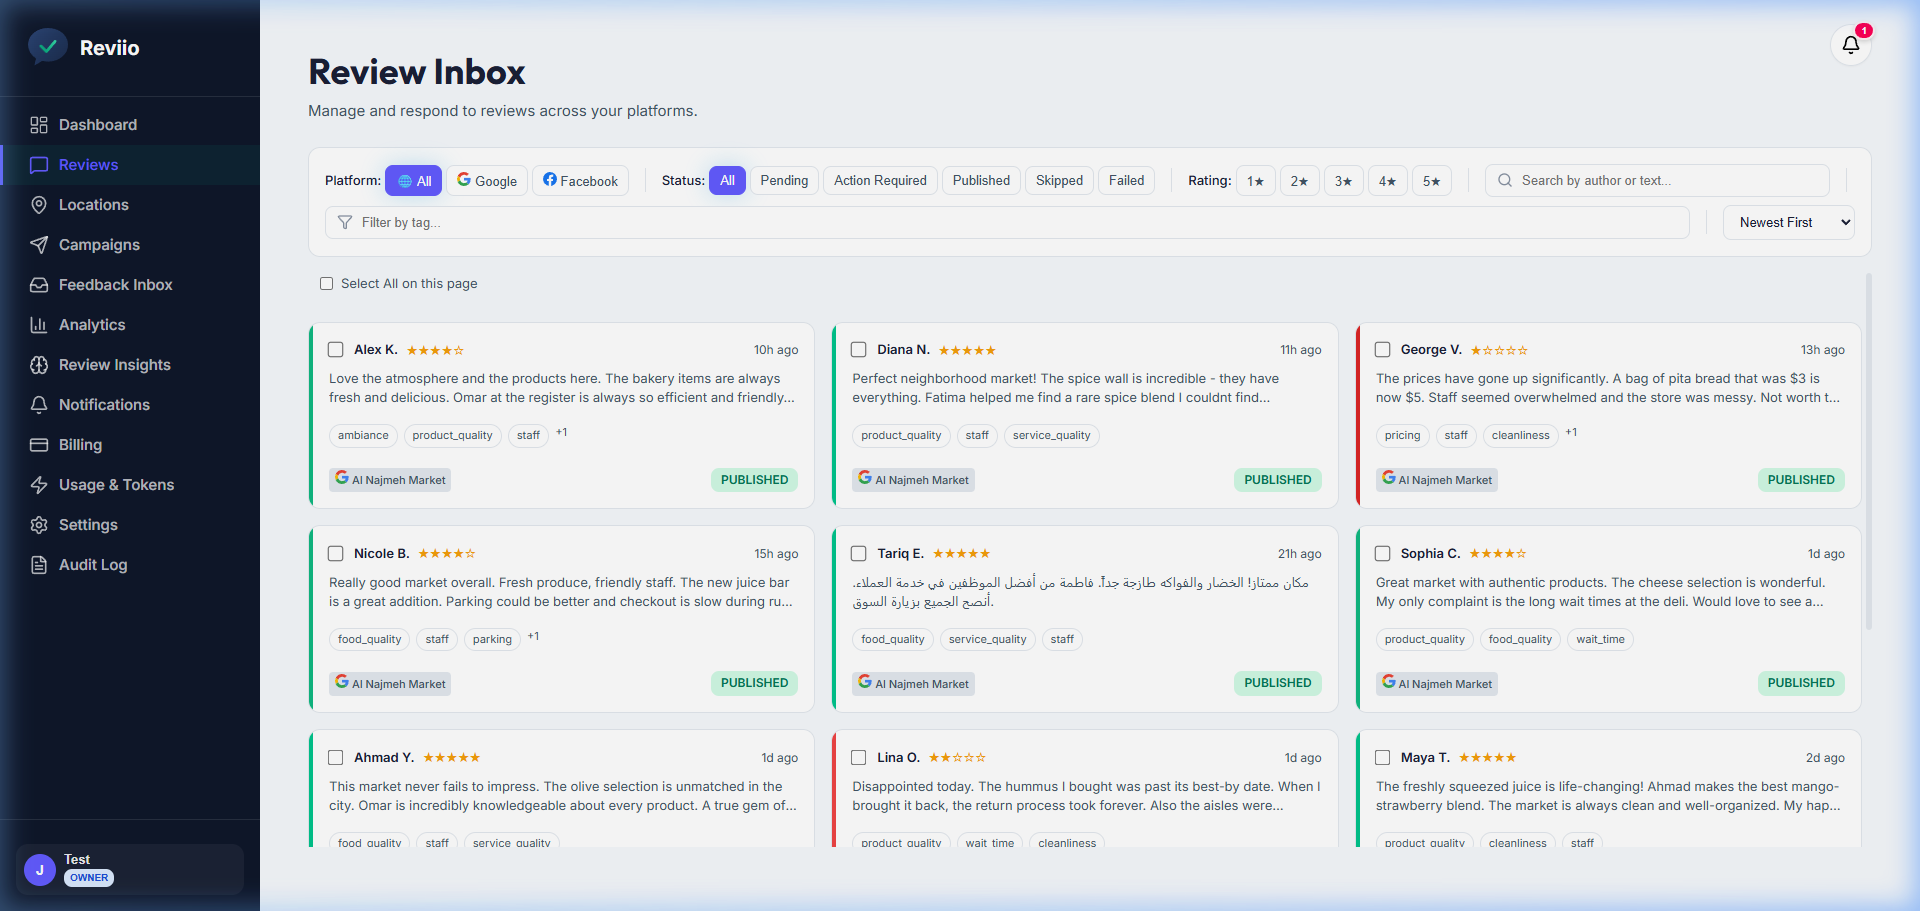Click the parking tag on Nicole B. review
1920x911 pixels.
point(492,640)
